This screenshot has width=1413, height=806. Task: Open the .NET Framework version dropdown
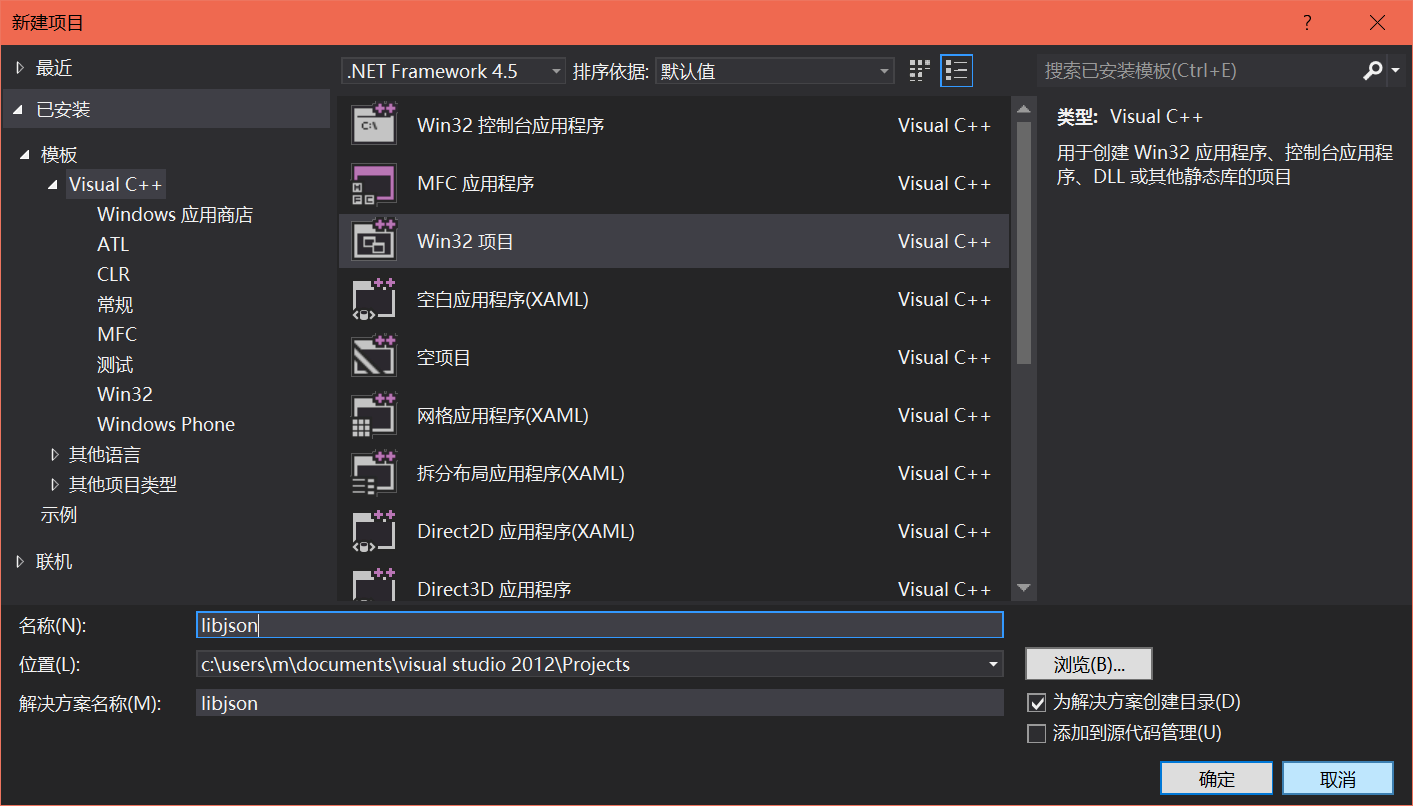click(x=453, y=71)
